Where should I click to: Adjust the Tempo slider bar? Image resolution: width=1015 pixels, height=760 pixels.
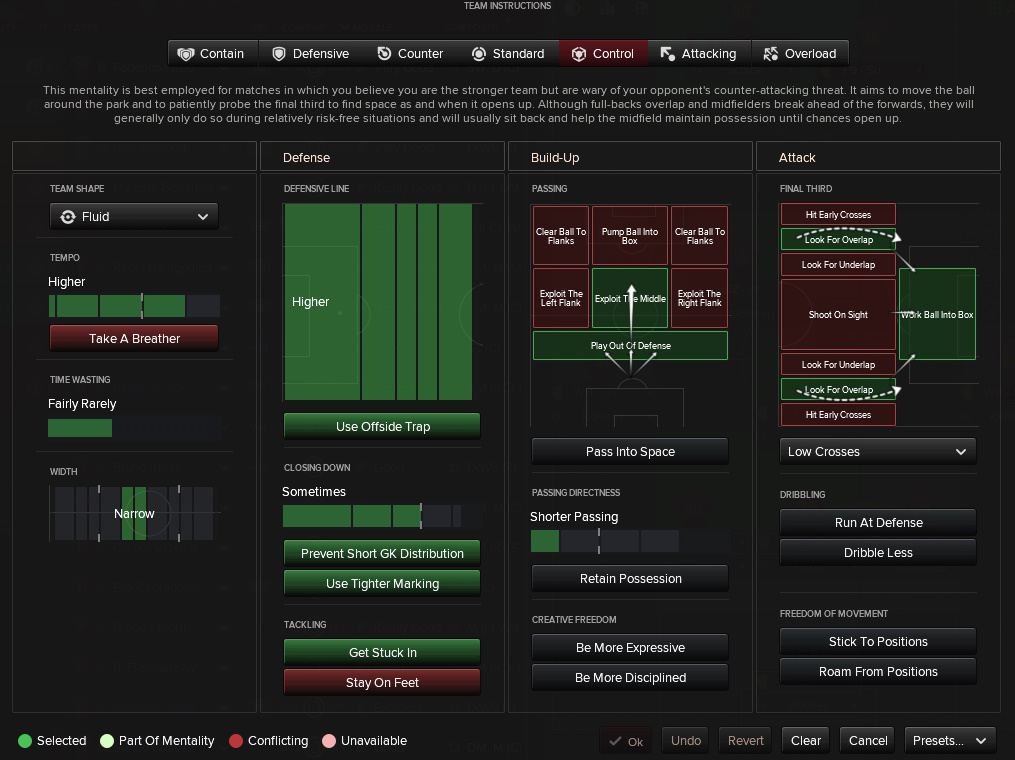[134, 306]
